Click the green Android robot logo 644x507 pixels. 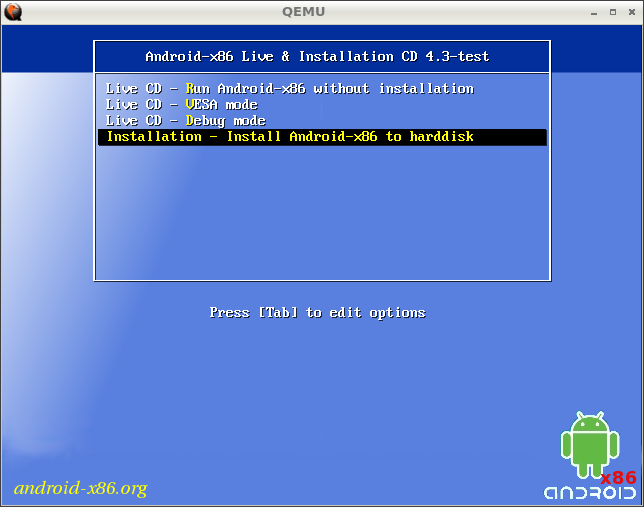(x=590, y=445)
